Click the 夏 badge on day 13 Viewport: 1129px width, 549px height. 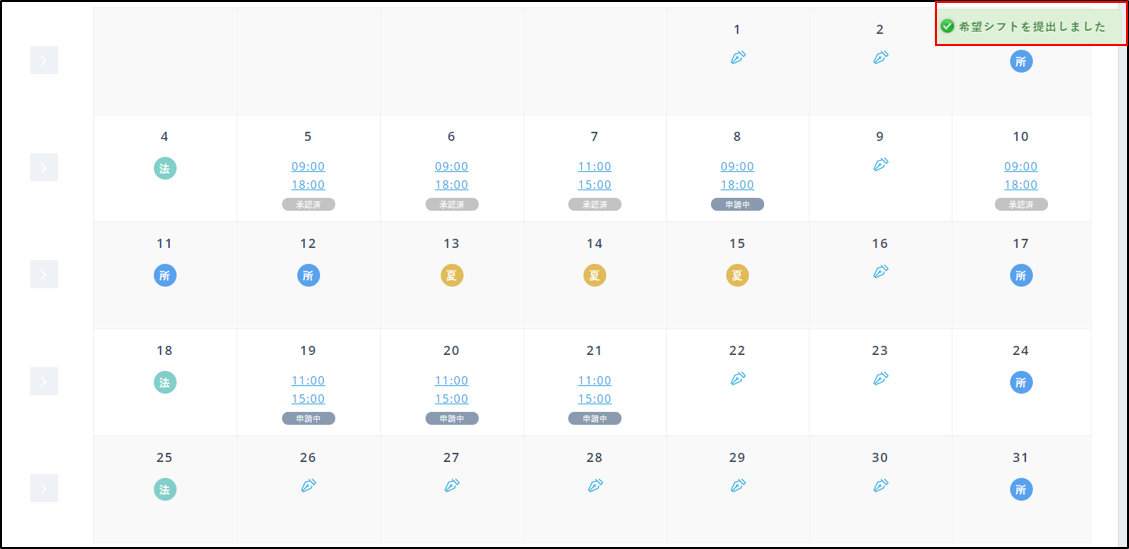(x=452, y=275)
